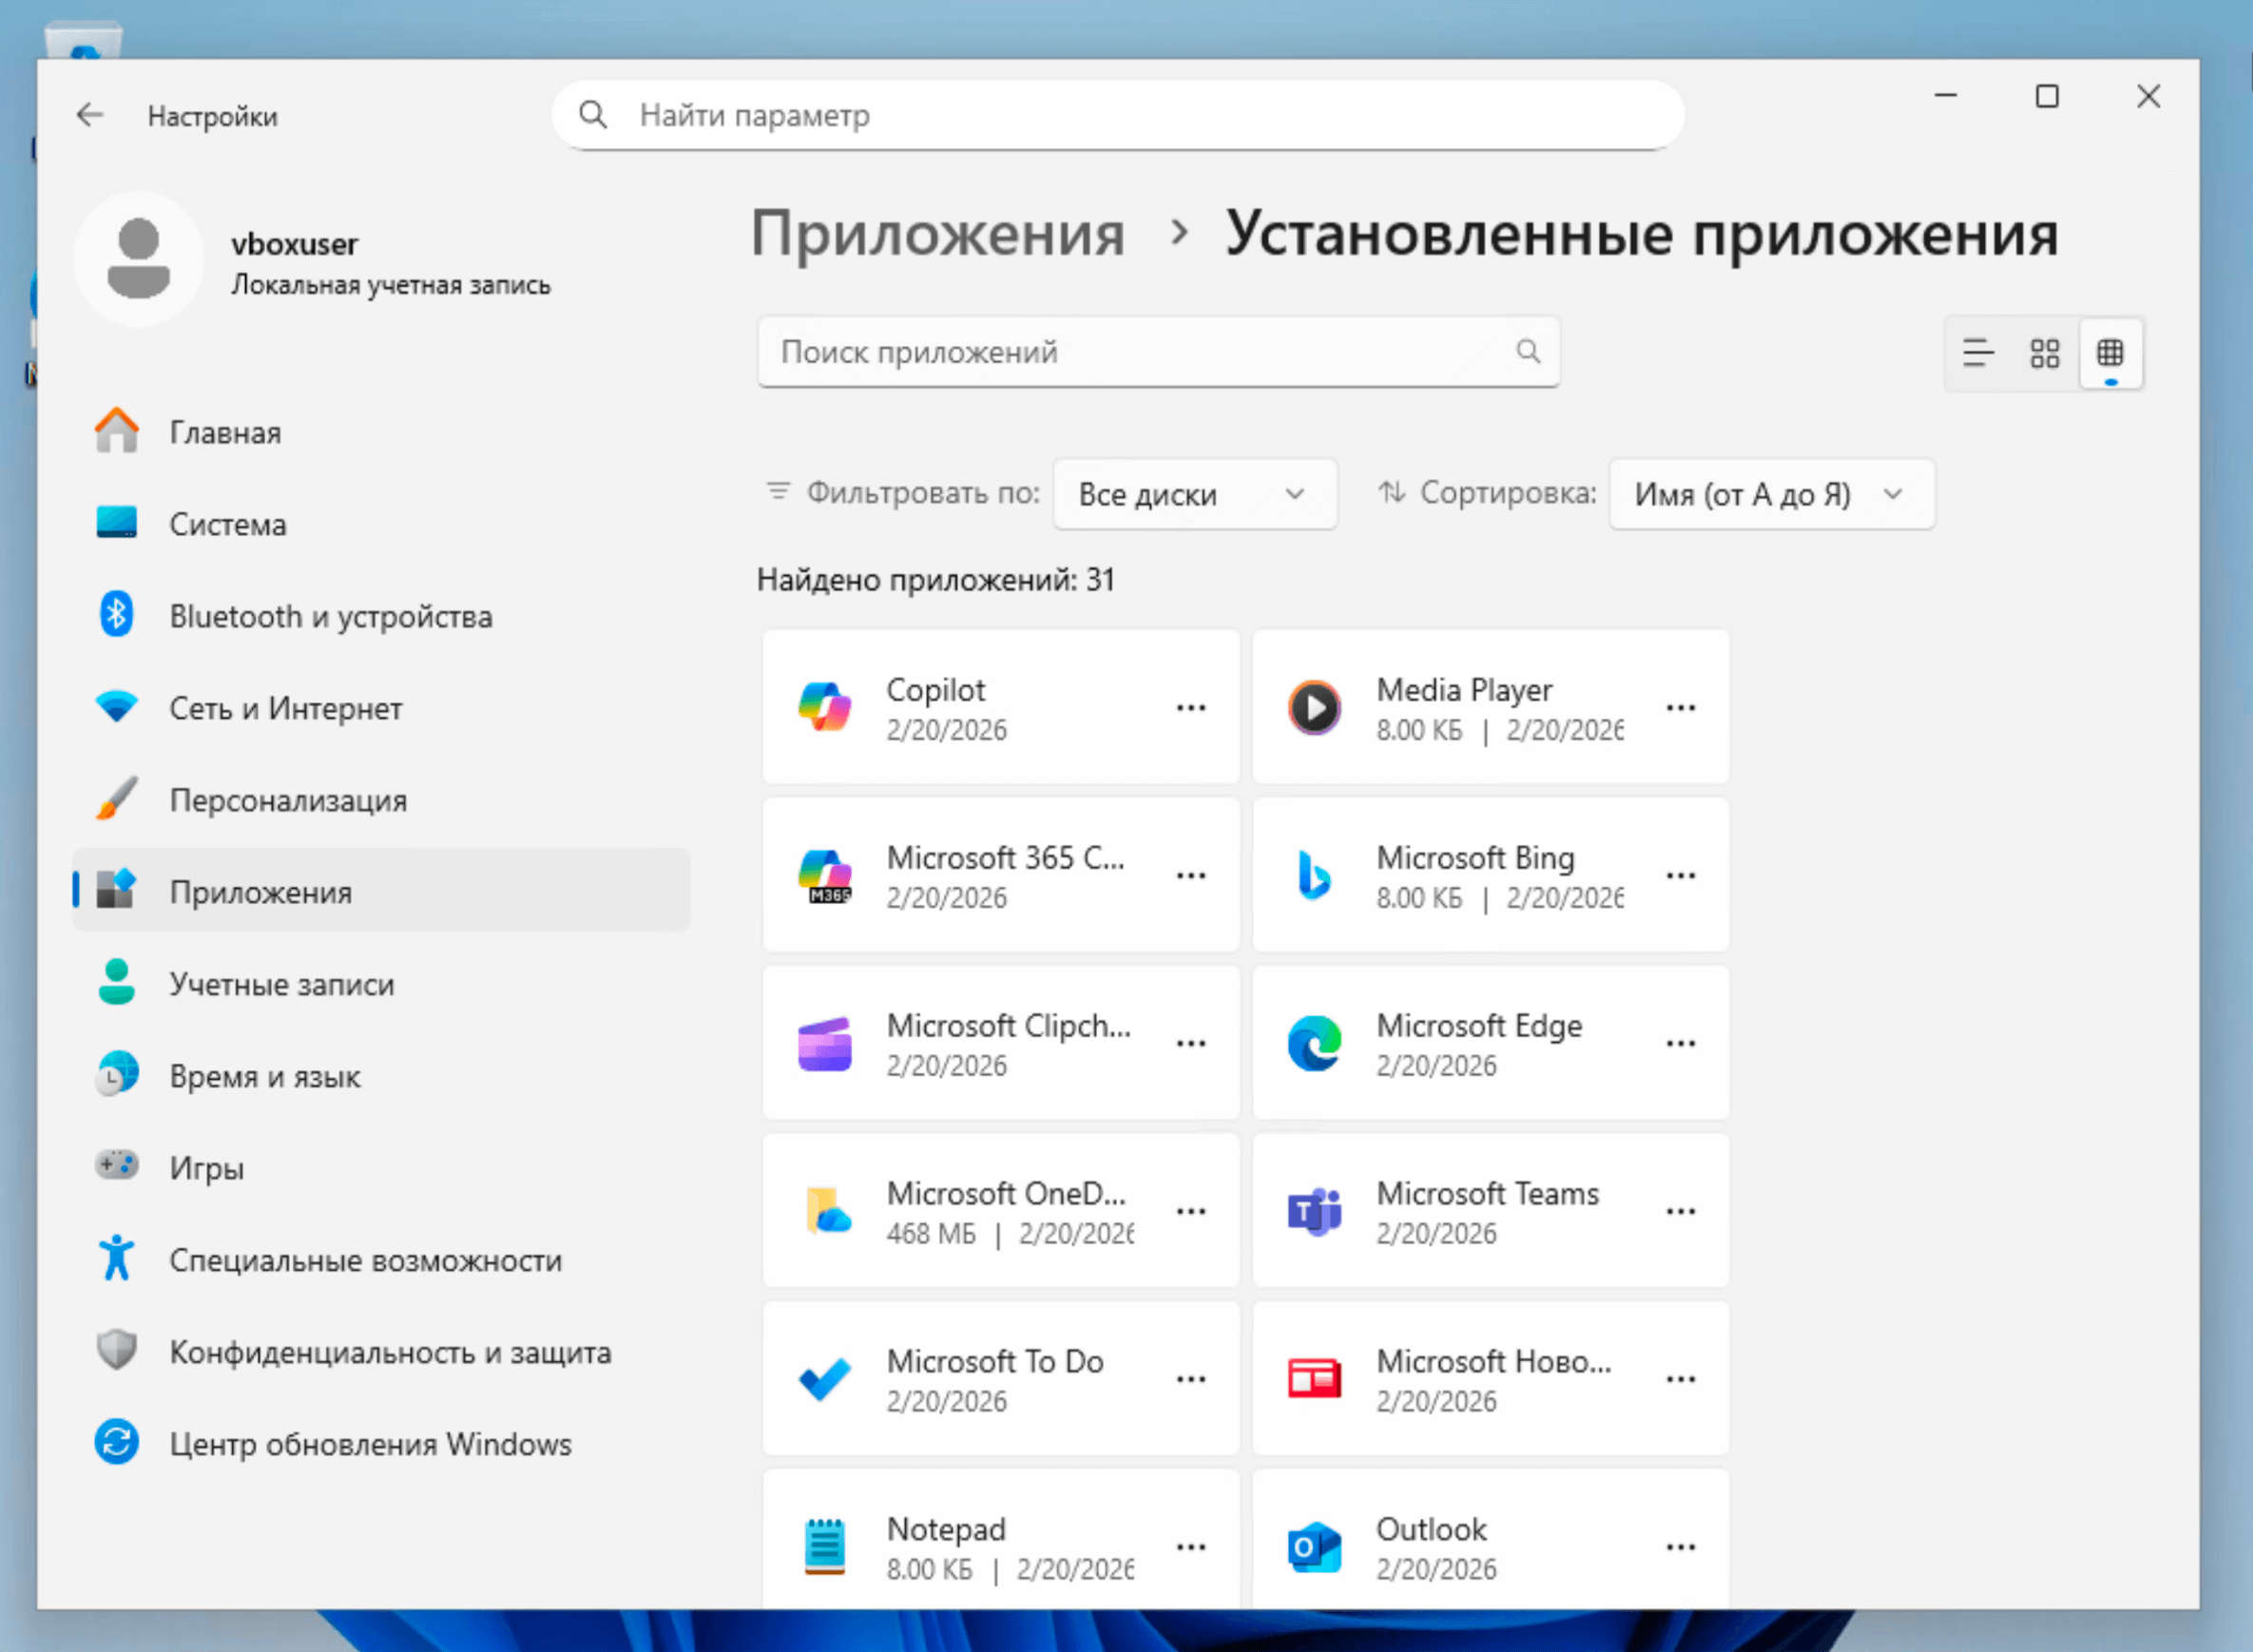2253x1652 pixels.
Task: Select the table view layout icon
Action: (2110, 353)
